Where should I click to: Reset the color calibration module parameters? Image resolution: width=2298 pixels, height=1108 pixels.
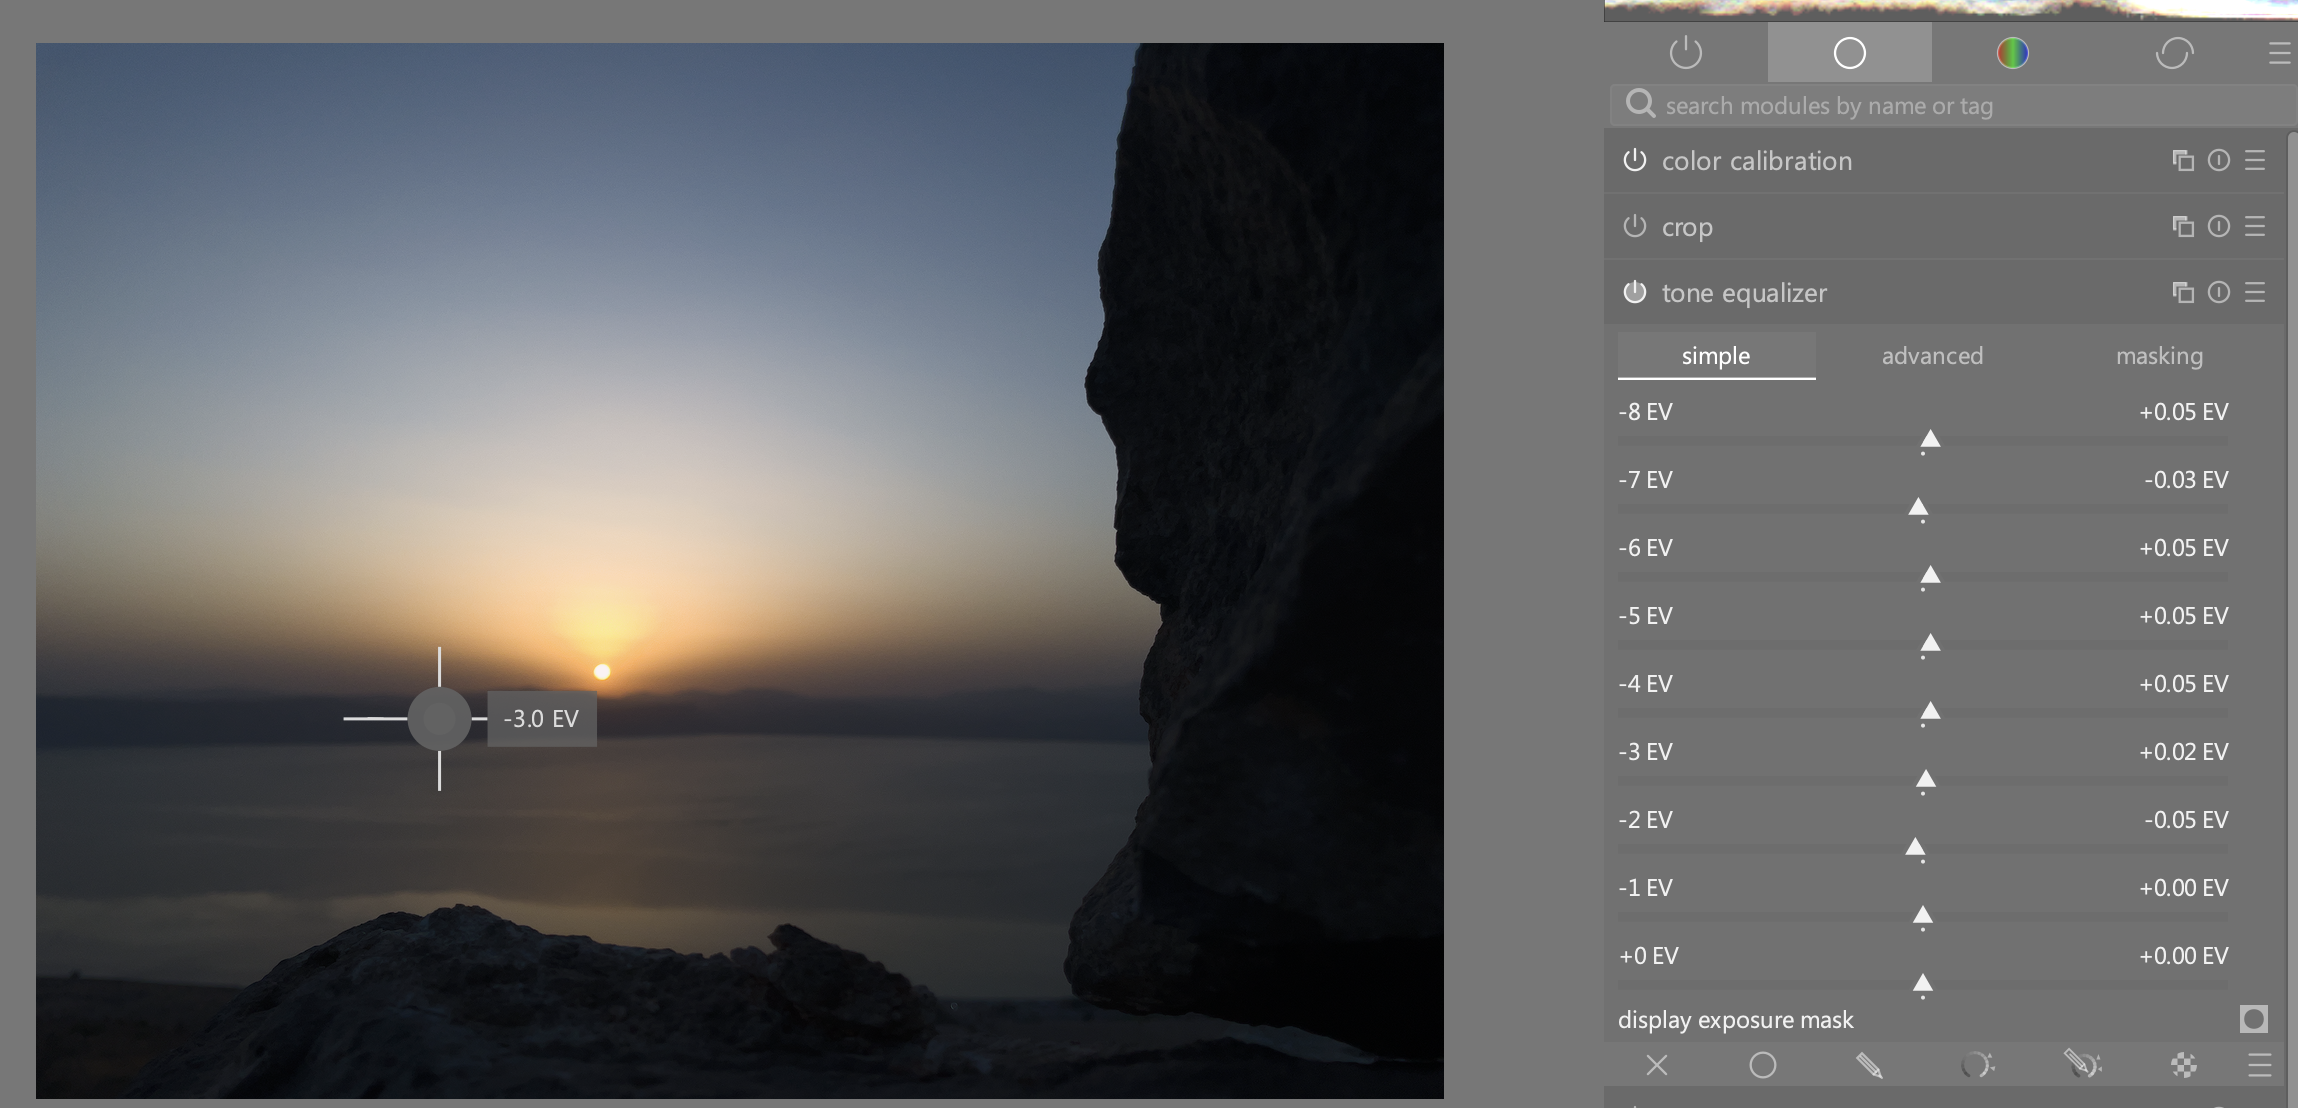coord(2219,160)
